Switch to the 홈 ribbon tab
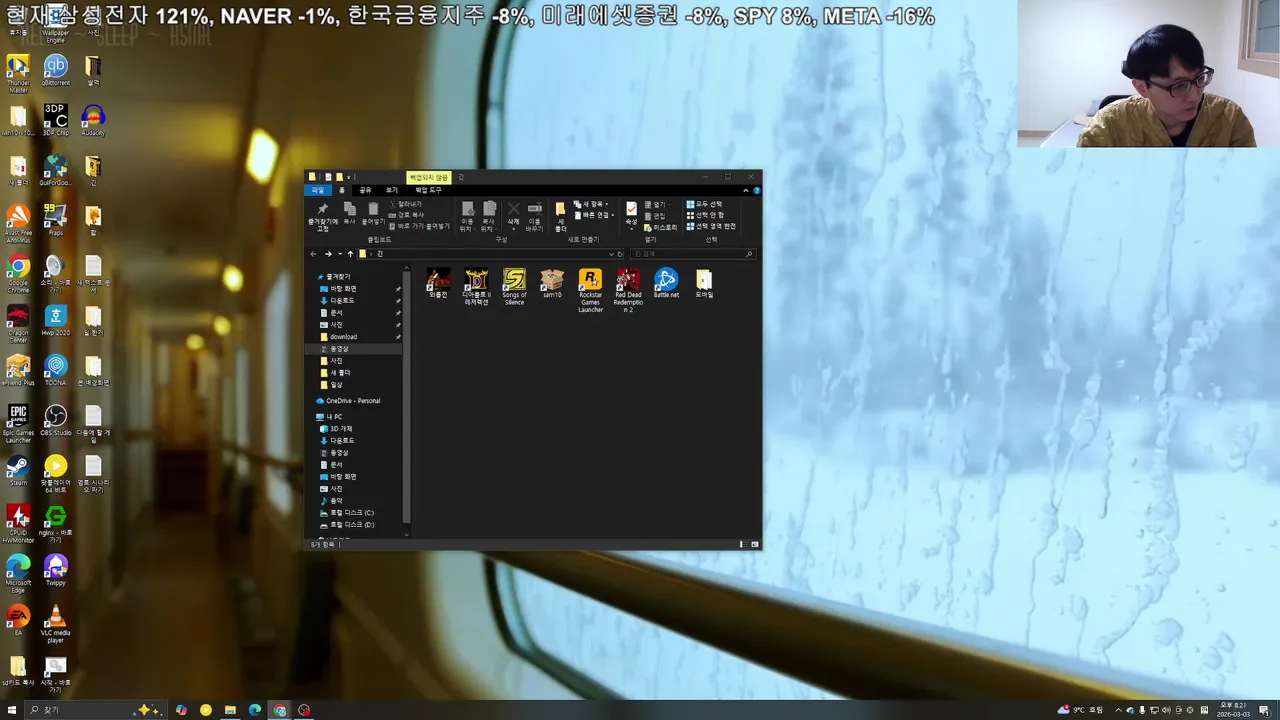The width and height of the screenshot is (1280, 720). click(x=342, y=190)
